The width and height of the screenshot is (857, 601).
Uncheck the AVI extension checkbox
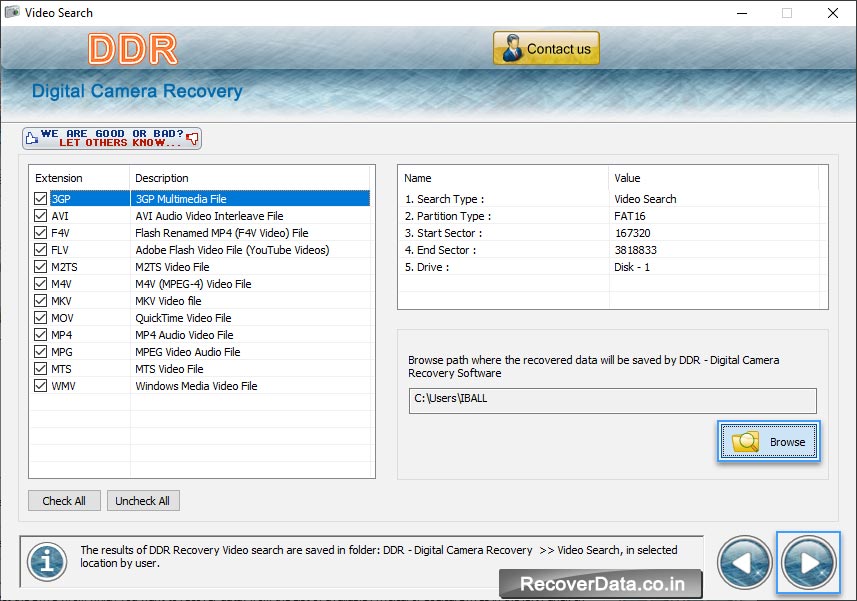[40, 215]
